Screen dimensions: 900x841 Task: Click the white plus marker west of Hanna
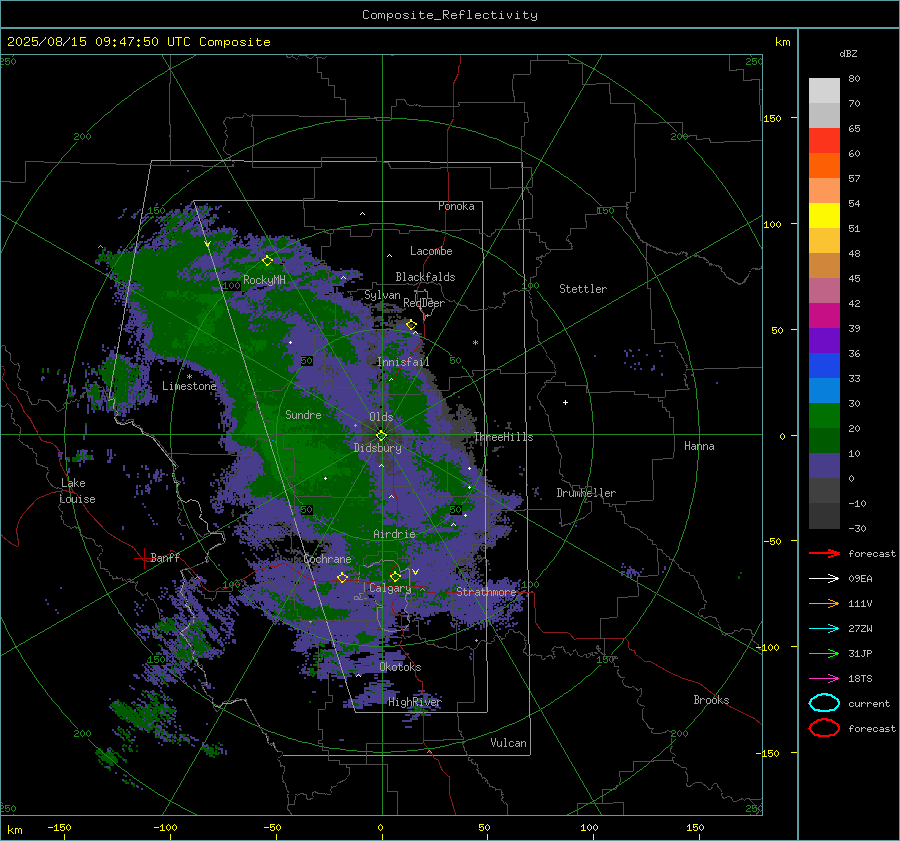point(565,402)
